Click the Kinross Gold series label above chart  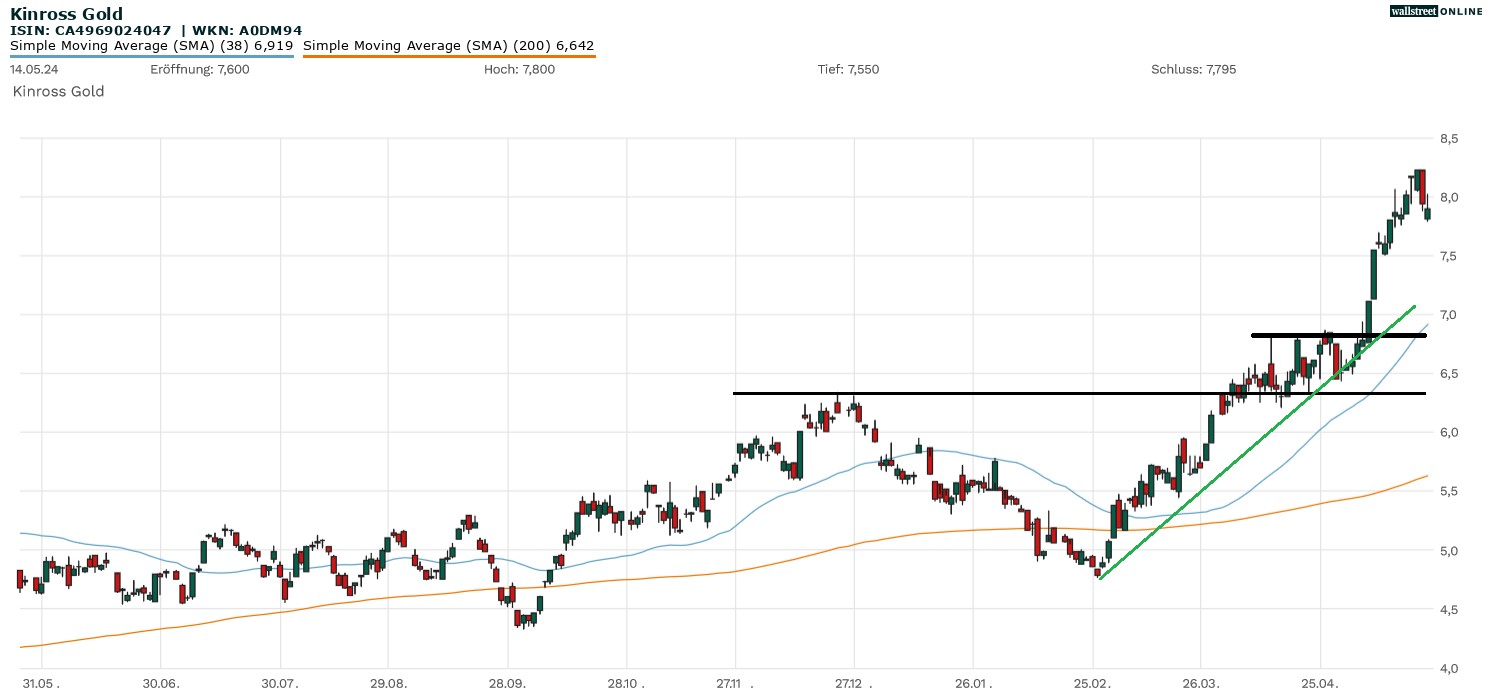tap(58, 91)
